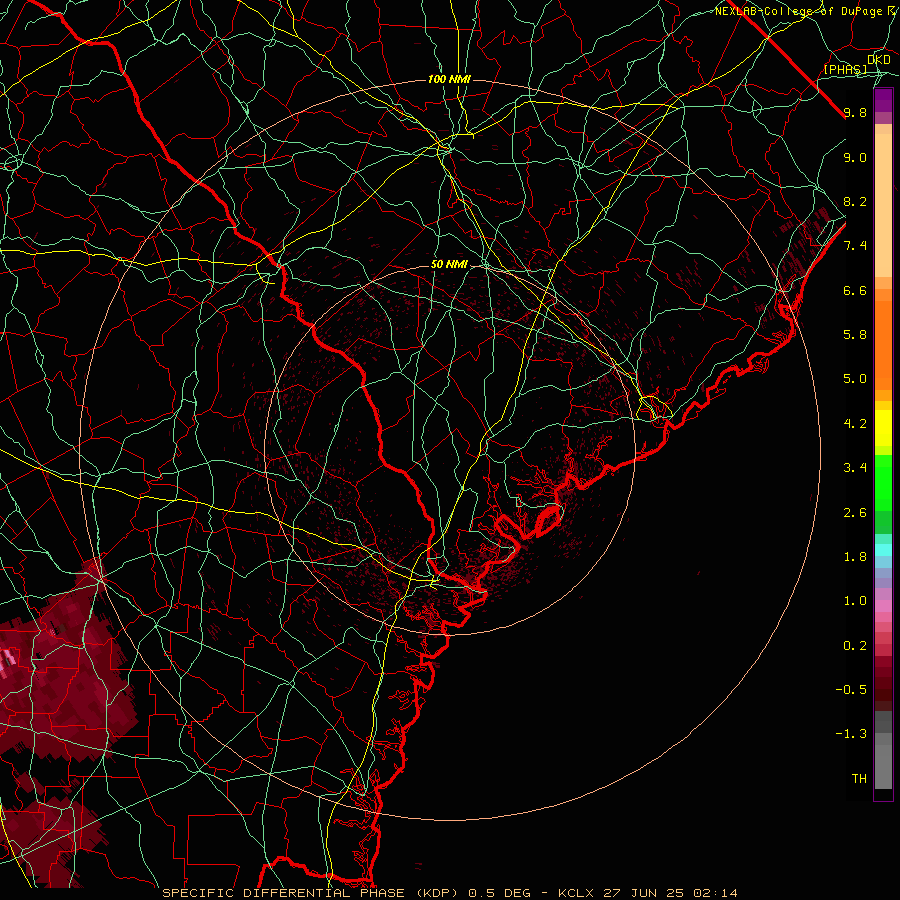Click the KCLX station identifier in the footer
Image resolution: width=900 pixels, height=900 pixels.
click(x=578, y=893)
